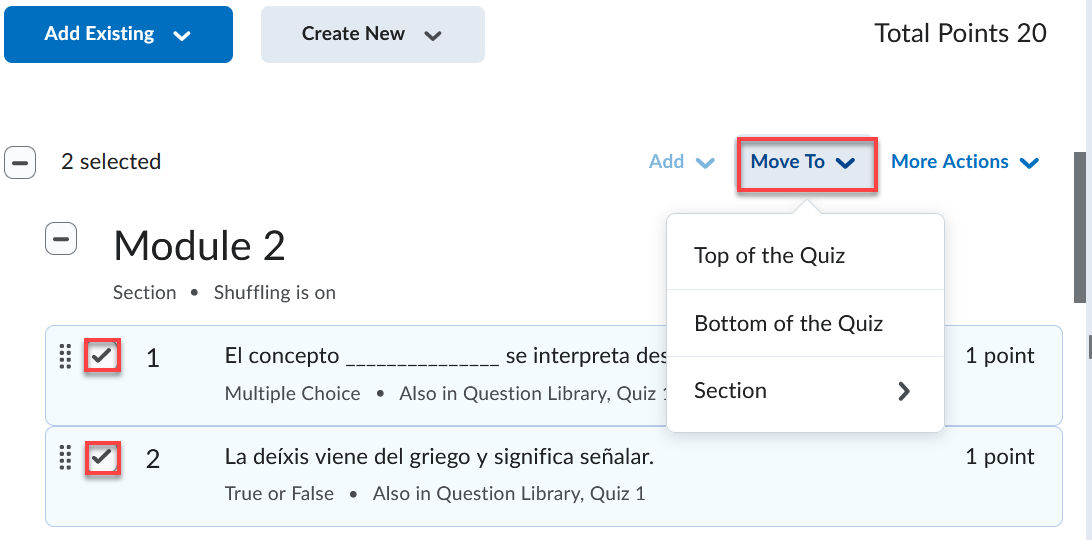Click the chevron arrow next to Section

point(904,391)
